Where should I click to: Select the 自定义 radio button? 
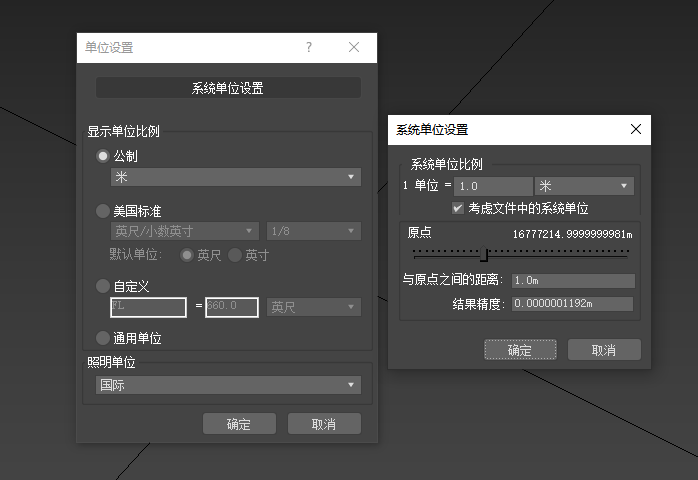click(x=103, y=286)
